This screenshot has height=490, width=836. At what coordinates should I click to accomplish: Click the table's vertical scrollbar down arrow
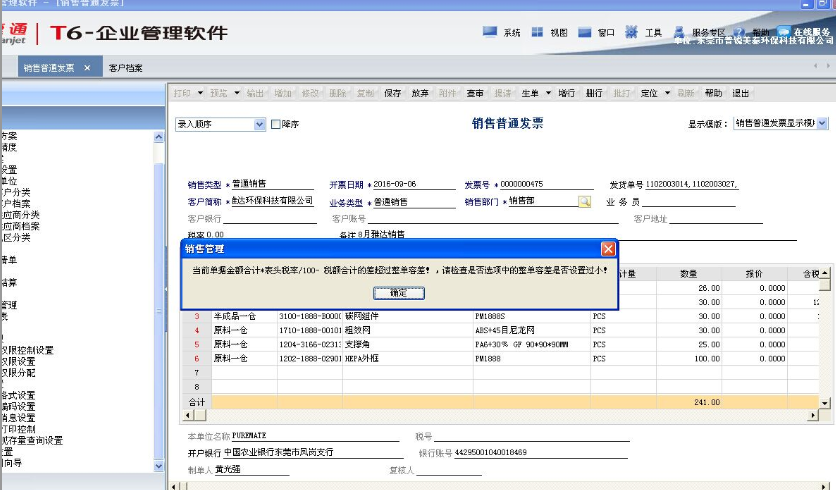tap(825, 402)
